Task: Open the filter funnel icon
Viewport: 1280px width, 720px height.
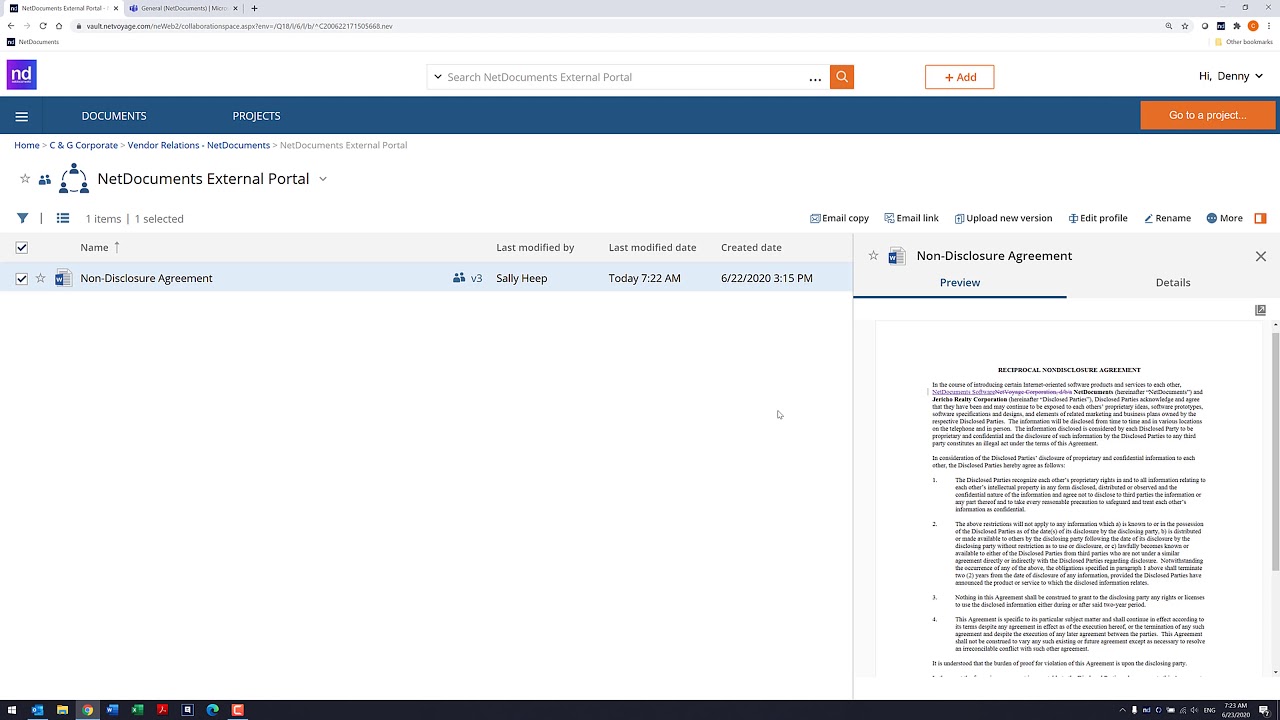Action: (22, 218)
